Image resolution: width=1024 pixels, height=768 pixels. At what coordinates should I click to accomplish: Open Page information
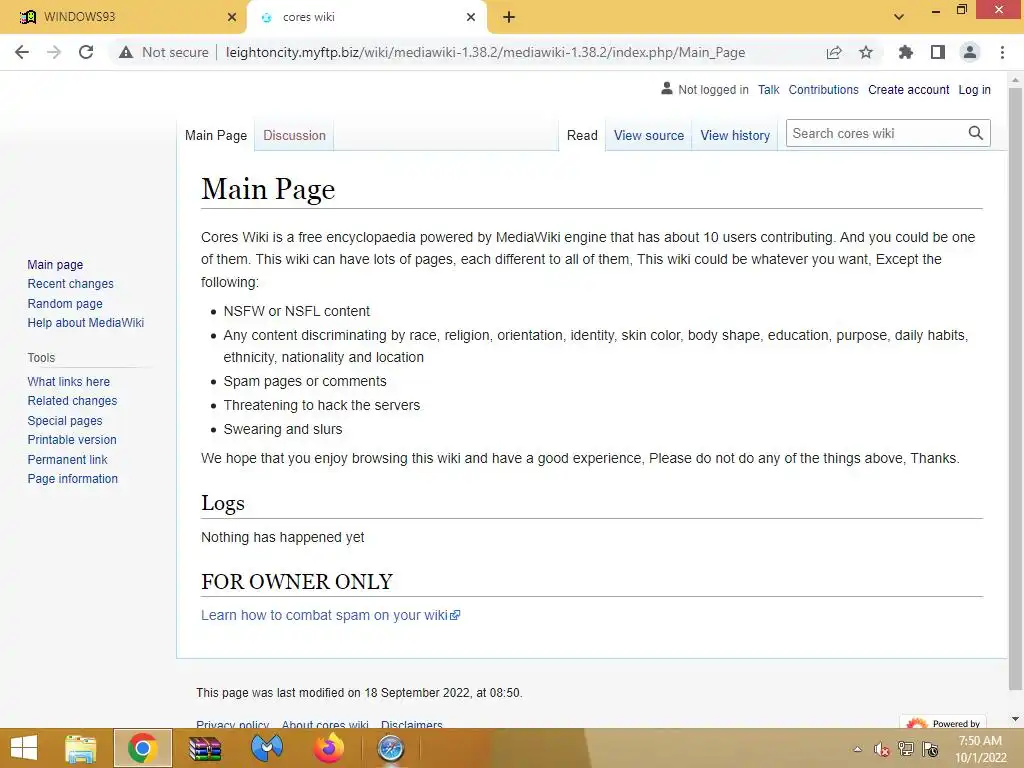(72, 479)
